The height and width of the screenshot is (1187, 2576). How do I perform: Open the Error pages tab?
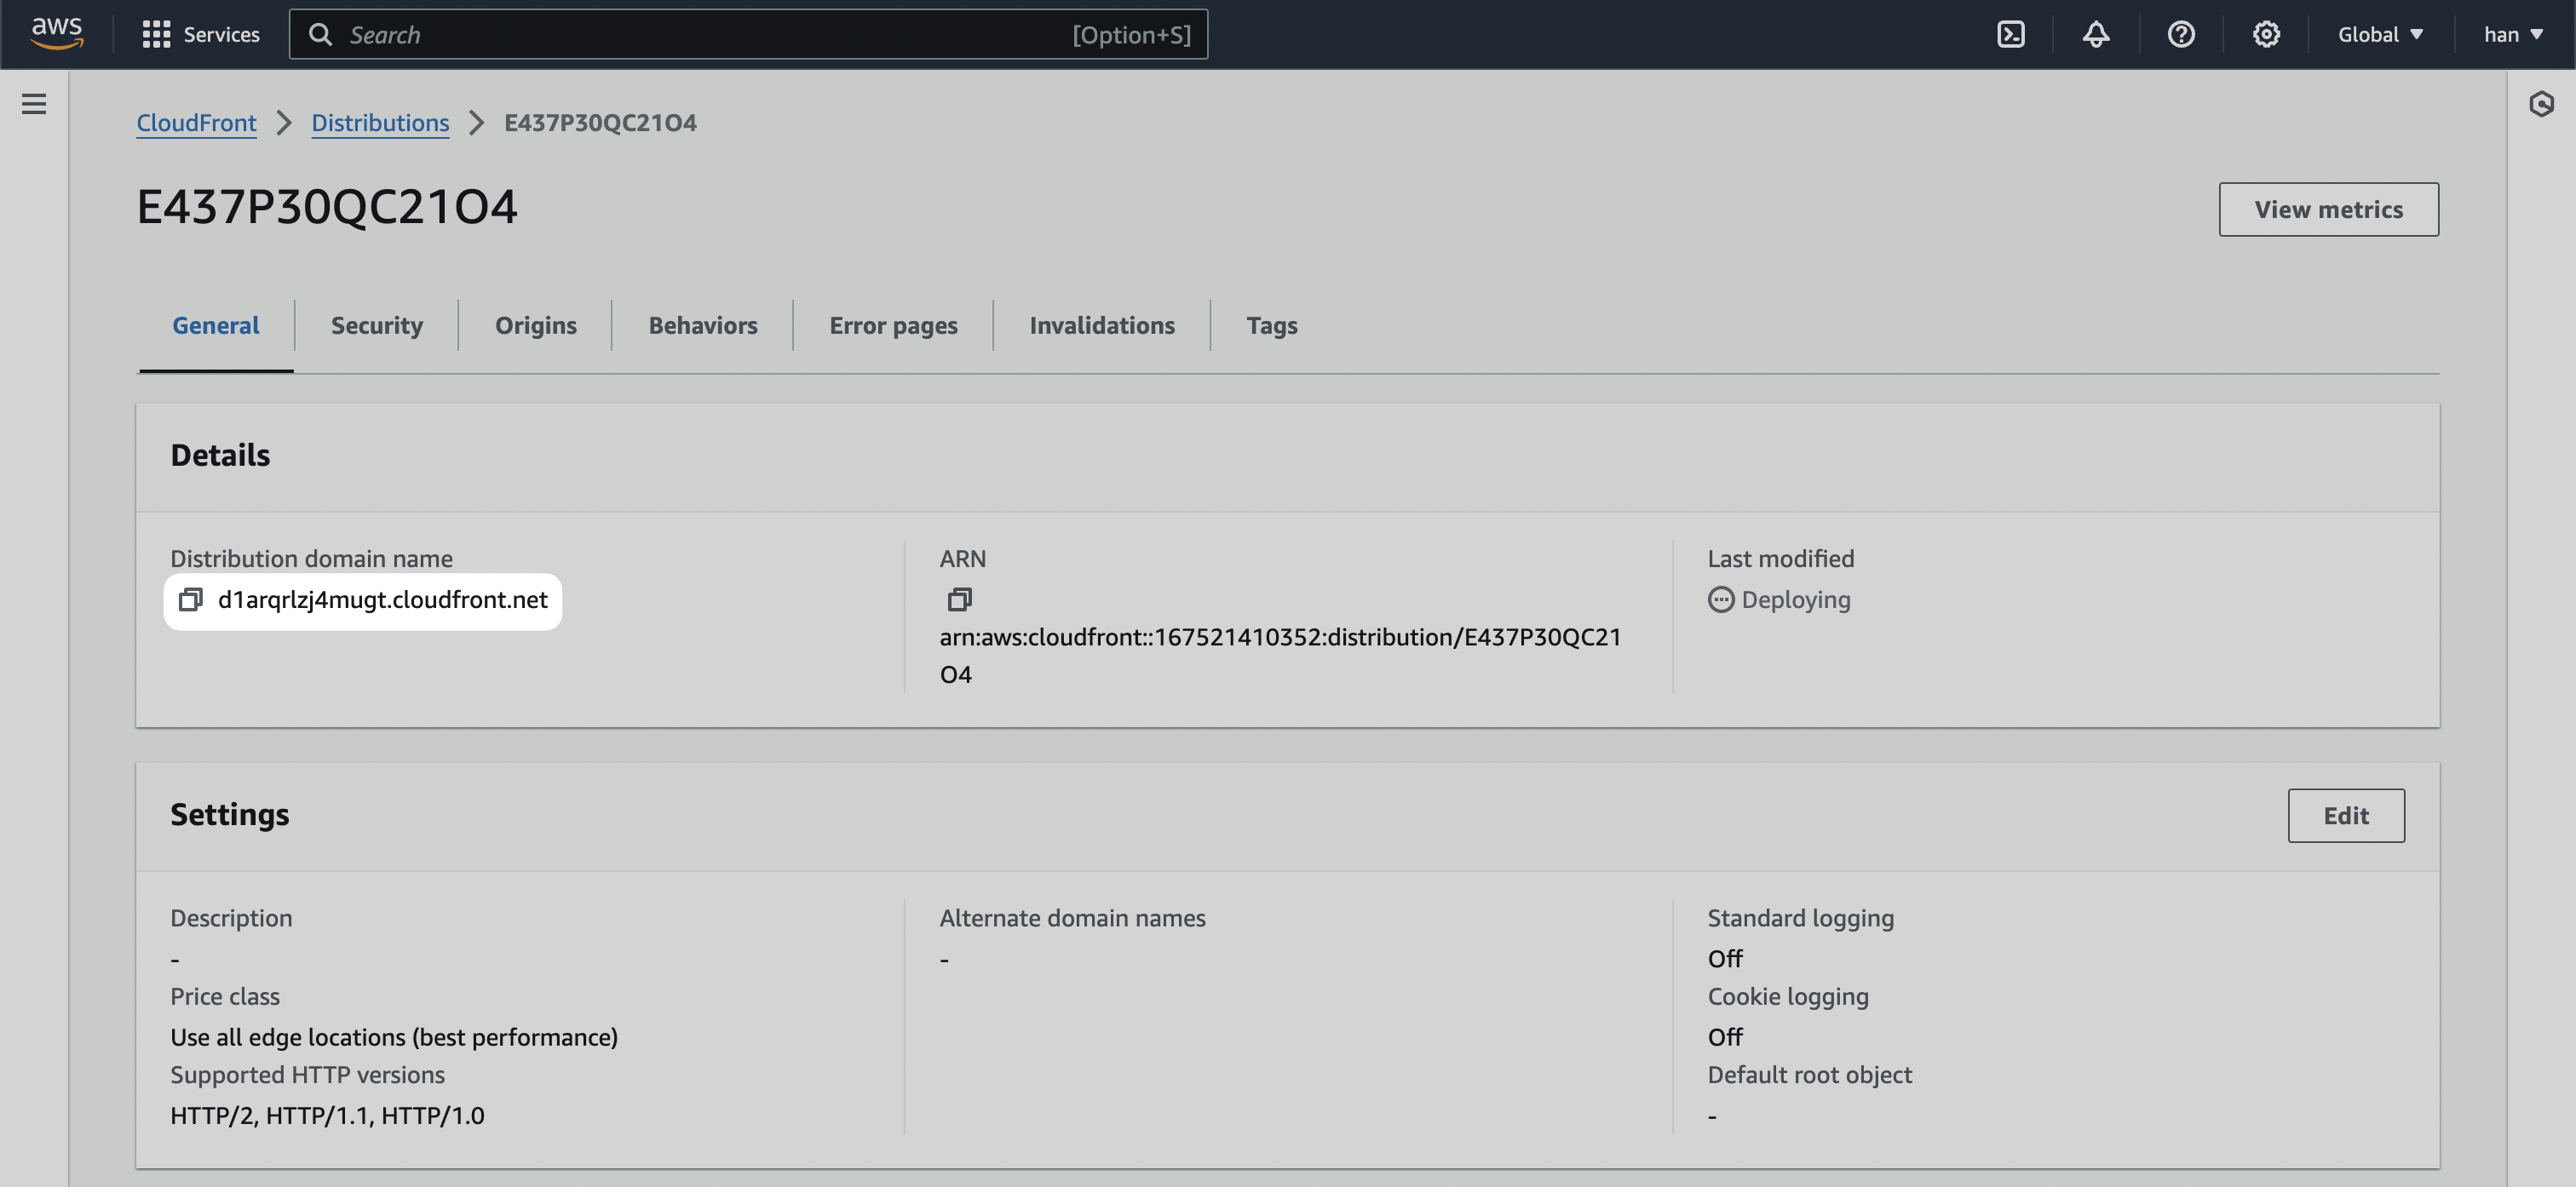[893, 325]
